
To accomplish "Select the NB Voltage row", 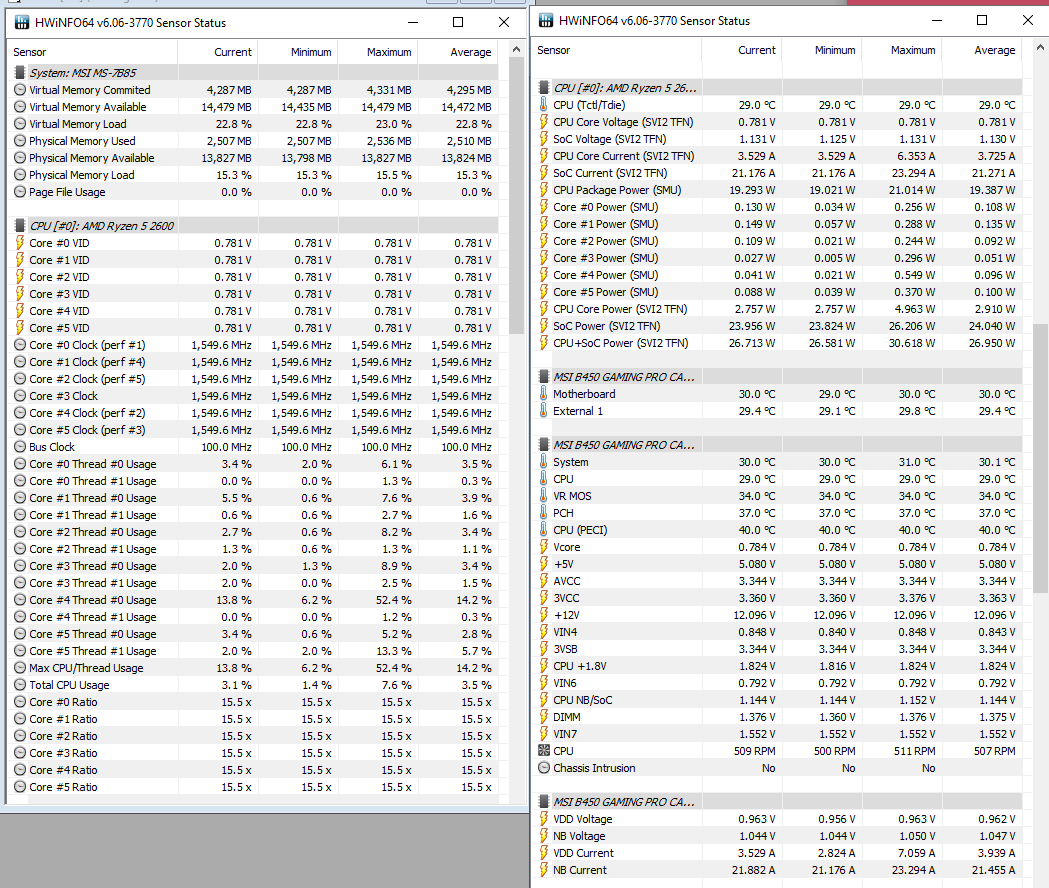I will pyautogui.click(x=777, y=836).
